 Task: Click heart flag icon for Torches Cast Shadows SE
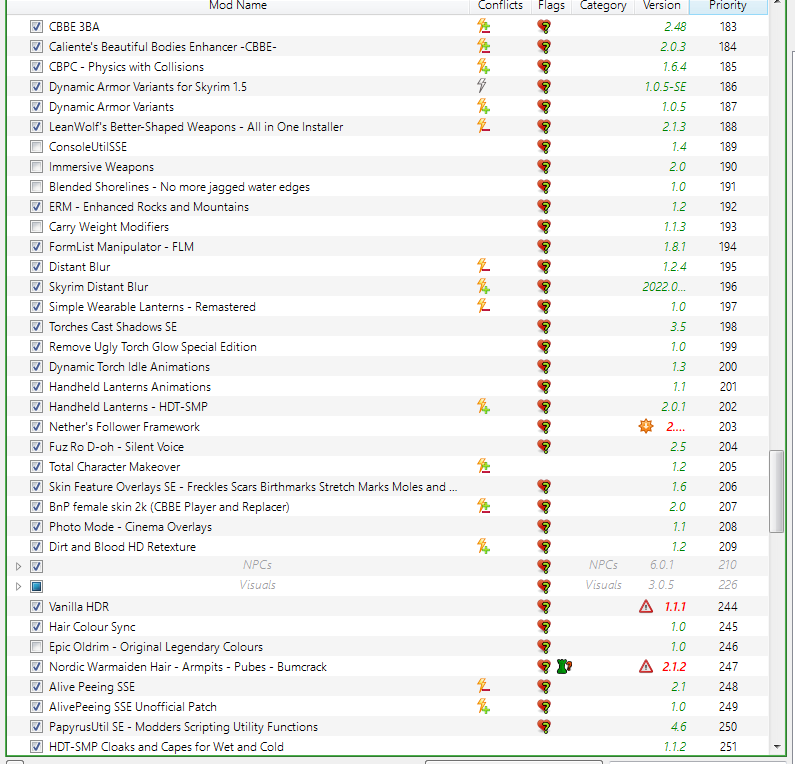coord(544,326)
